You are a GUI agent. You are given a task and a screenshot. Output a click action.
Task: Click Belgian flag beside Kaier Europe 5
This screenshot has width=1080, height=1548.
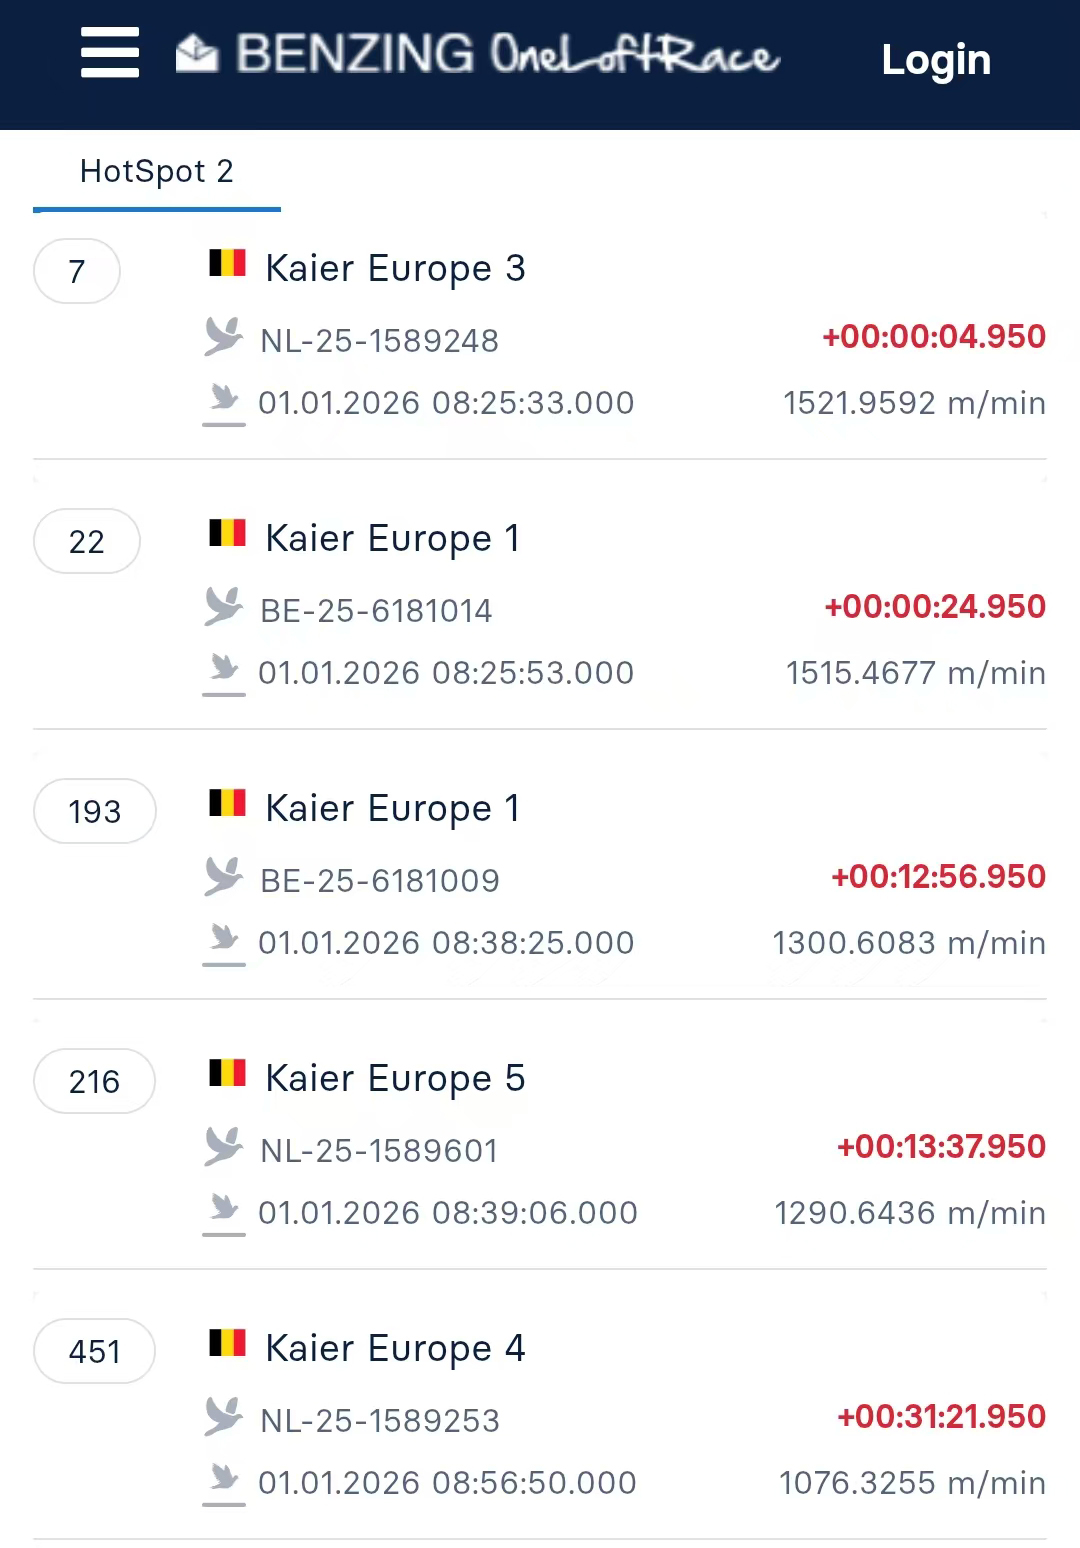coord(227,1074)
